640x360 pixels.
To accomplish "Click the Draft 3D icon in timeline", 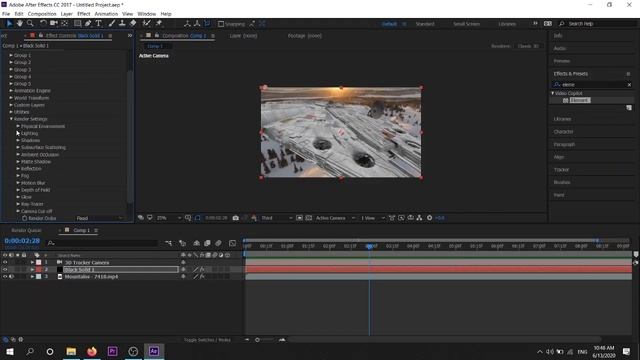I will click(182, 243).
